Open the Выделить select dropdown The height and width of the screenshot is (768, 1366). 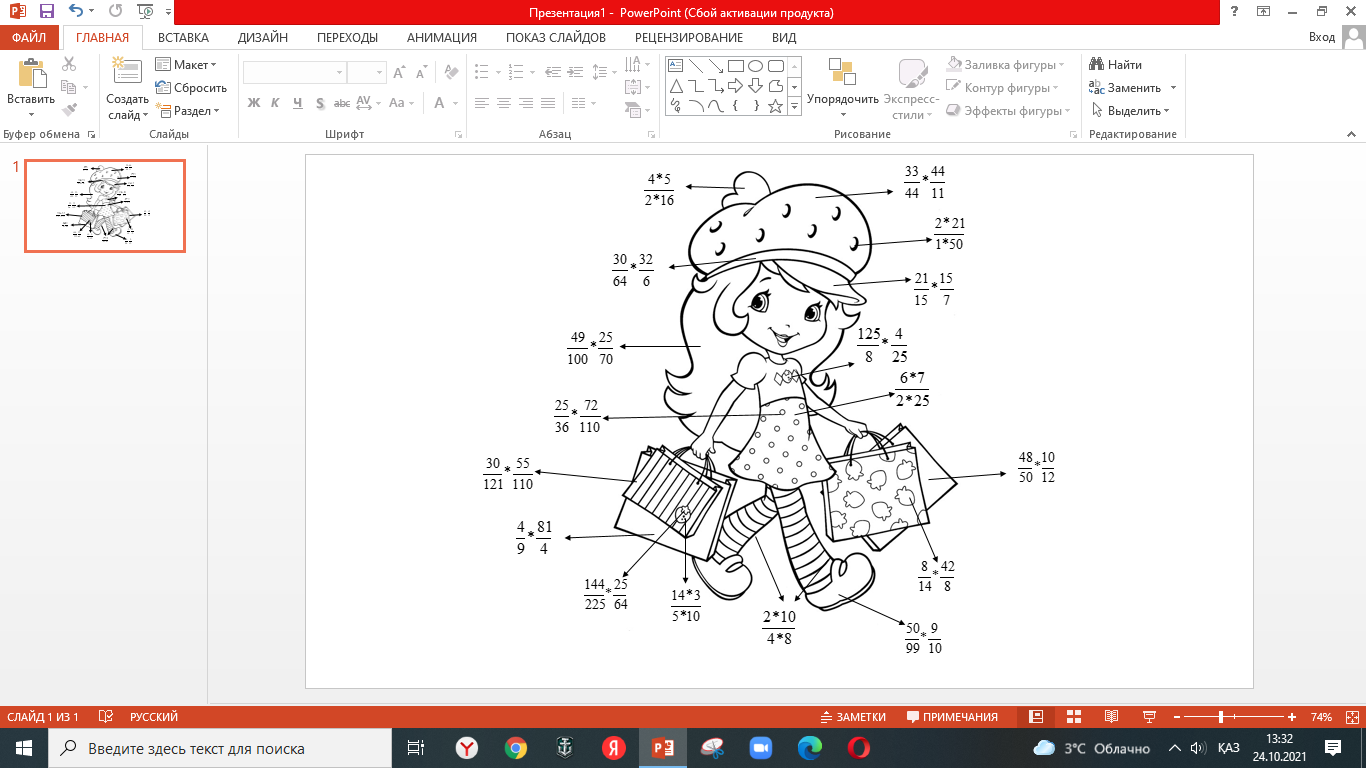1130,111
